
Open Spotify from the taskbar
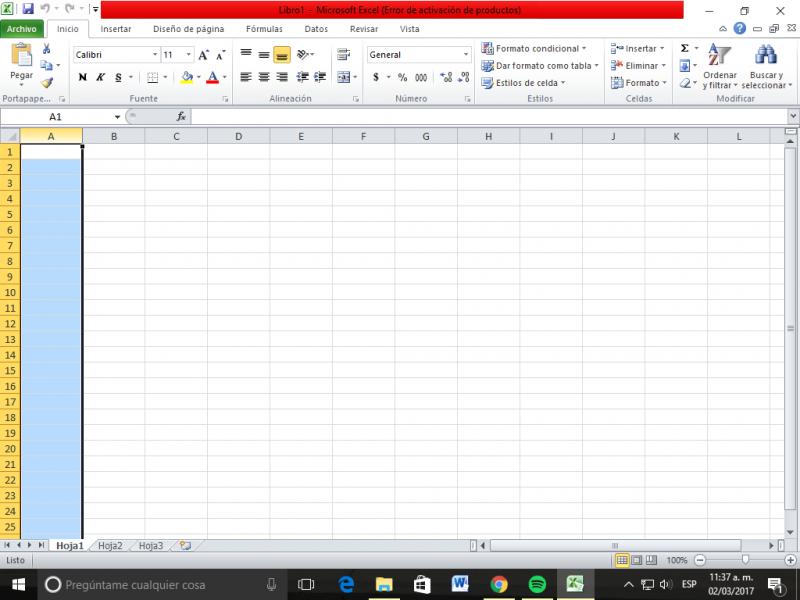[537, 584]
